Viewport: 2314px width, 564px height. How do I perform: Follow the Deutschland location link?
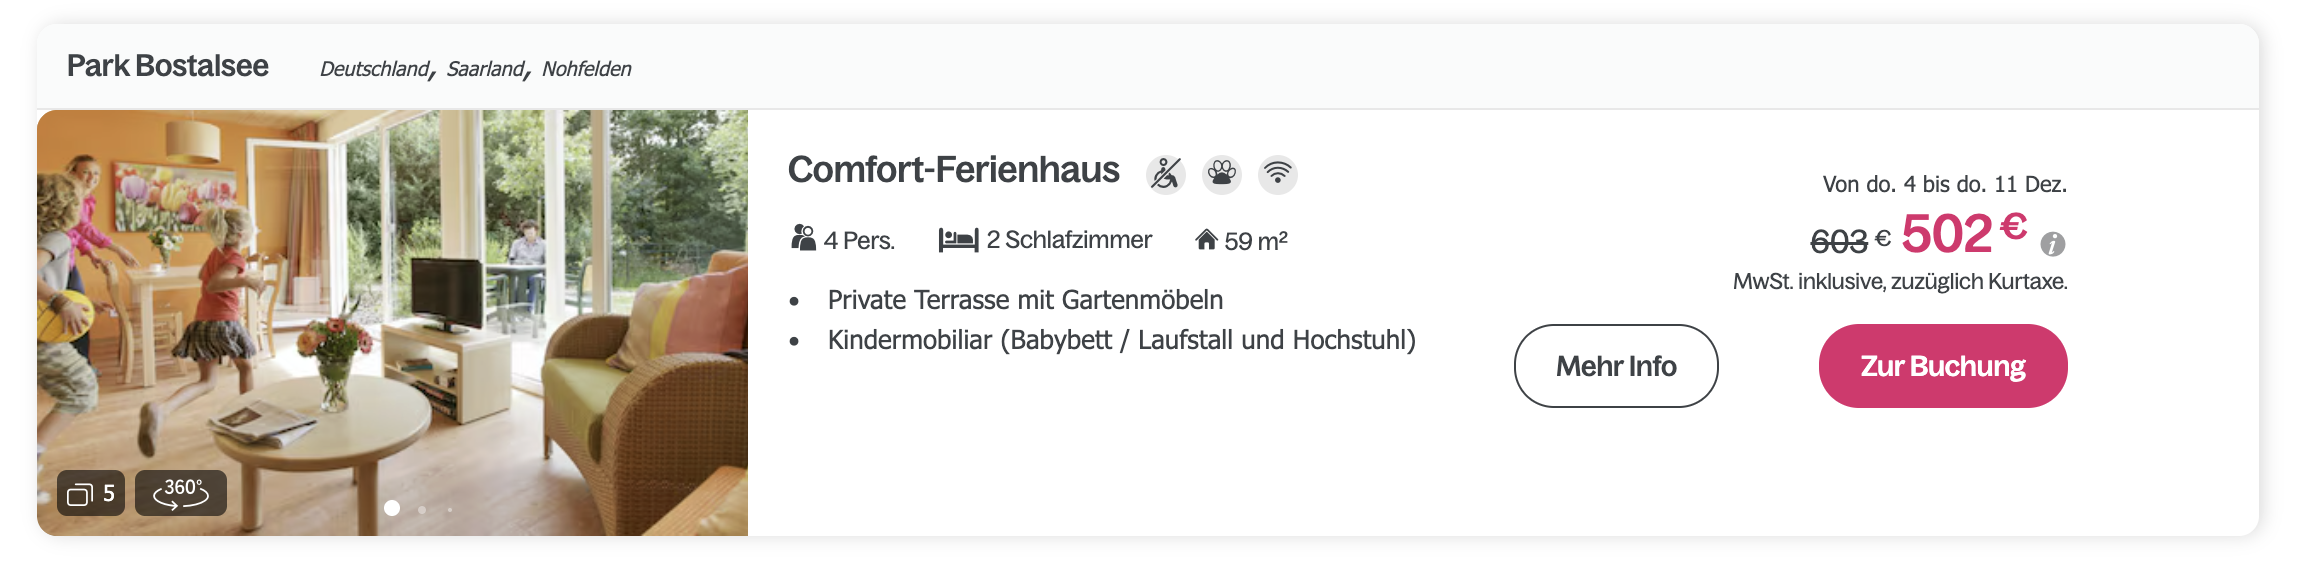[x=374, y=69]
